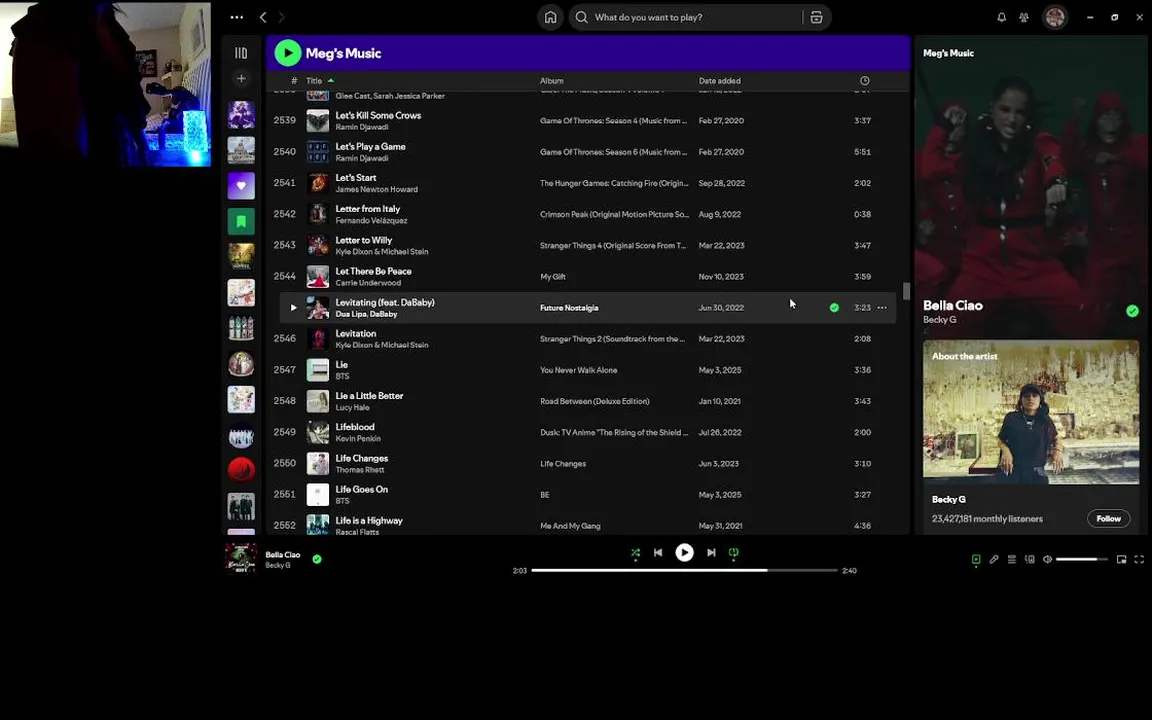This screenshot has width=1152, height=720.
Task: Click the plus icon to create playlist
Action: pyautogui.click(x=241, y=78)
